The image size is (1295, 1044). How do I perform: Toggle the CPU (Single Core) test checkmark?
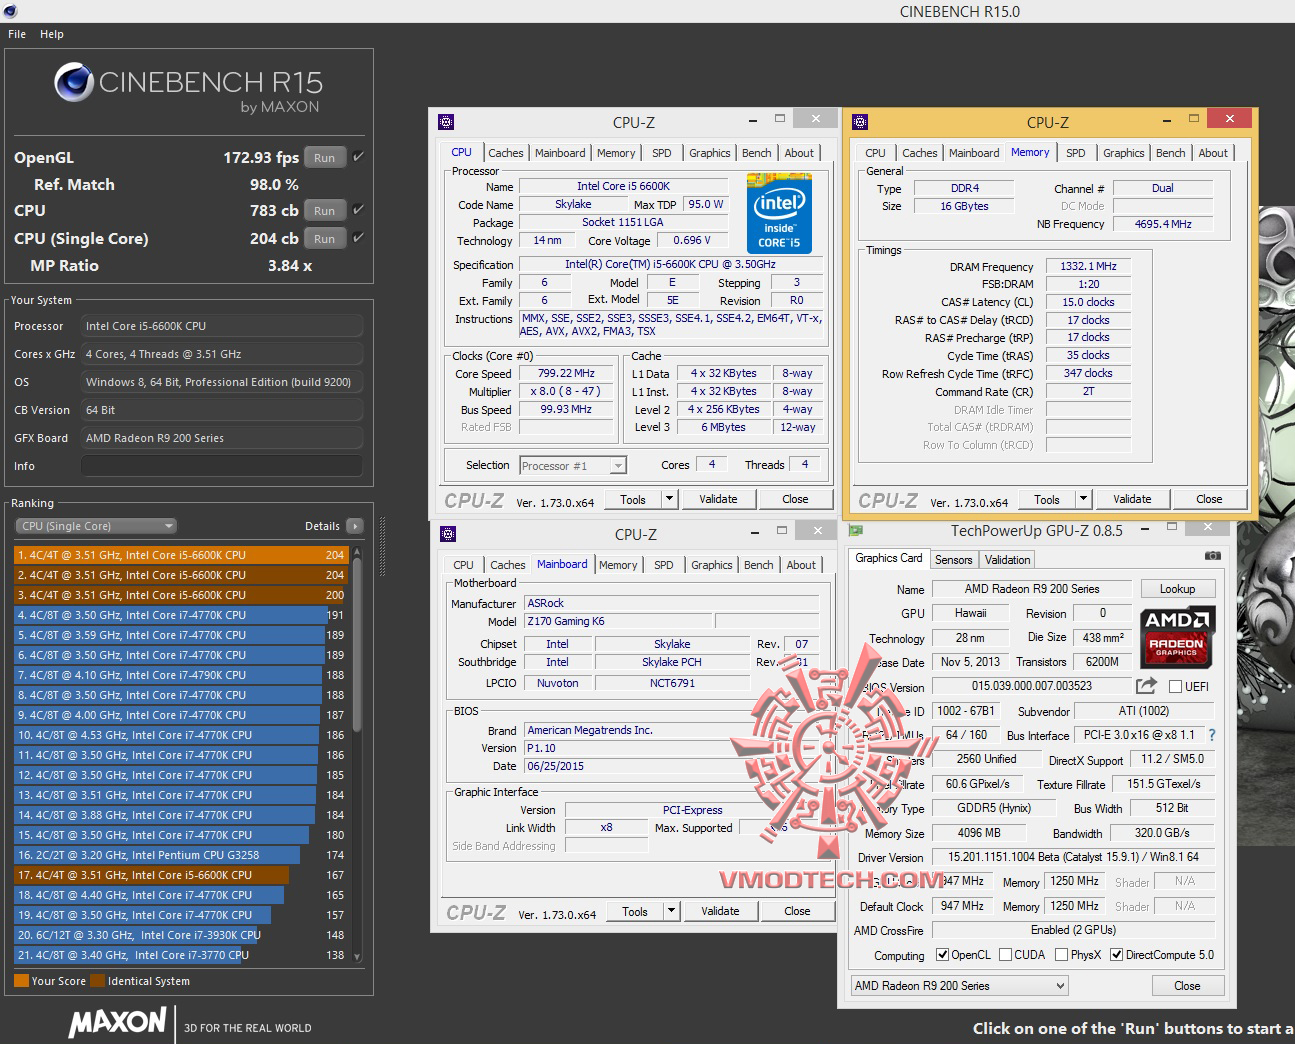coord(358,238)
